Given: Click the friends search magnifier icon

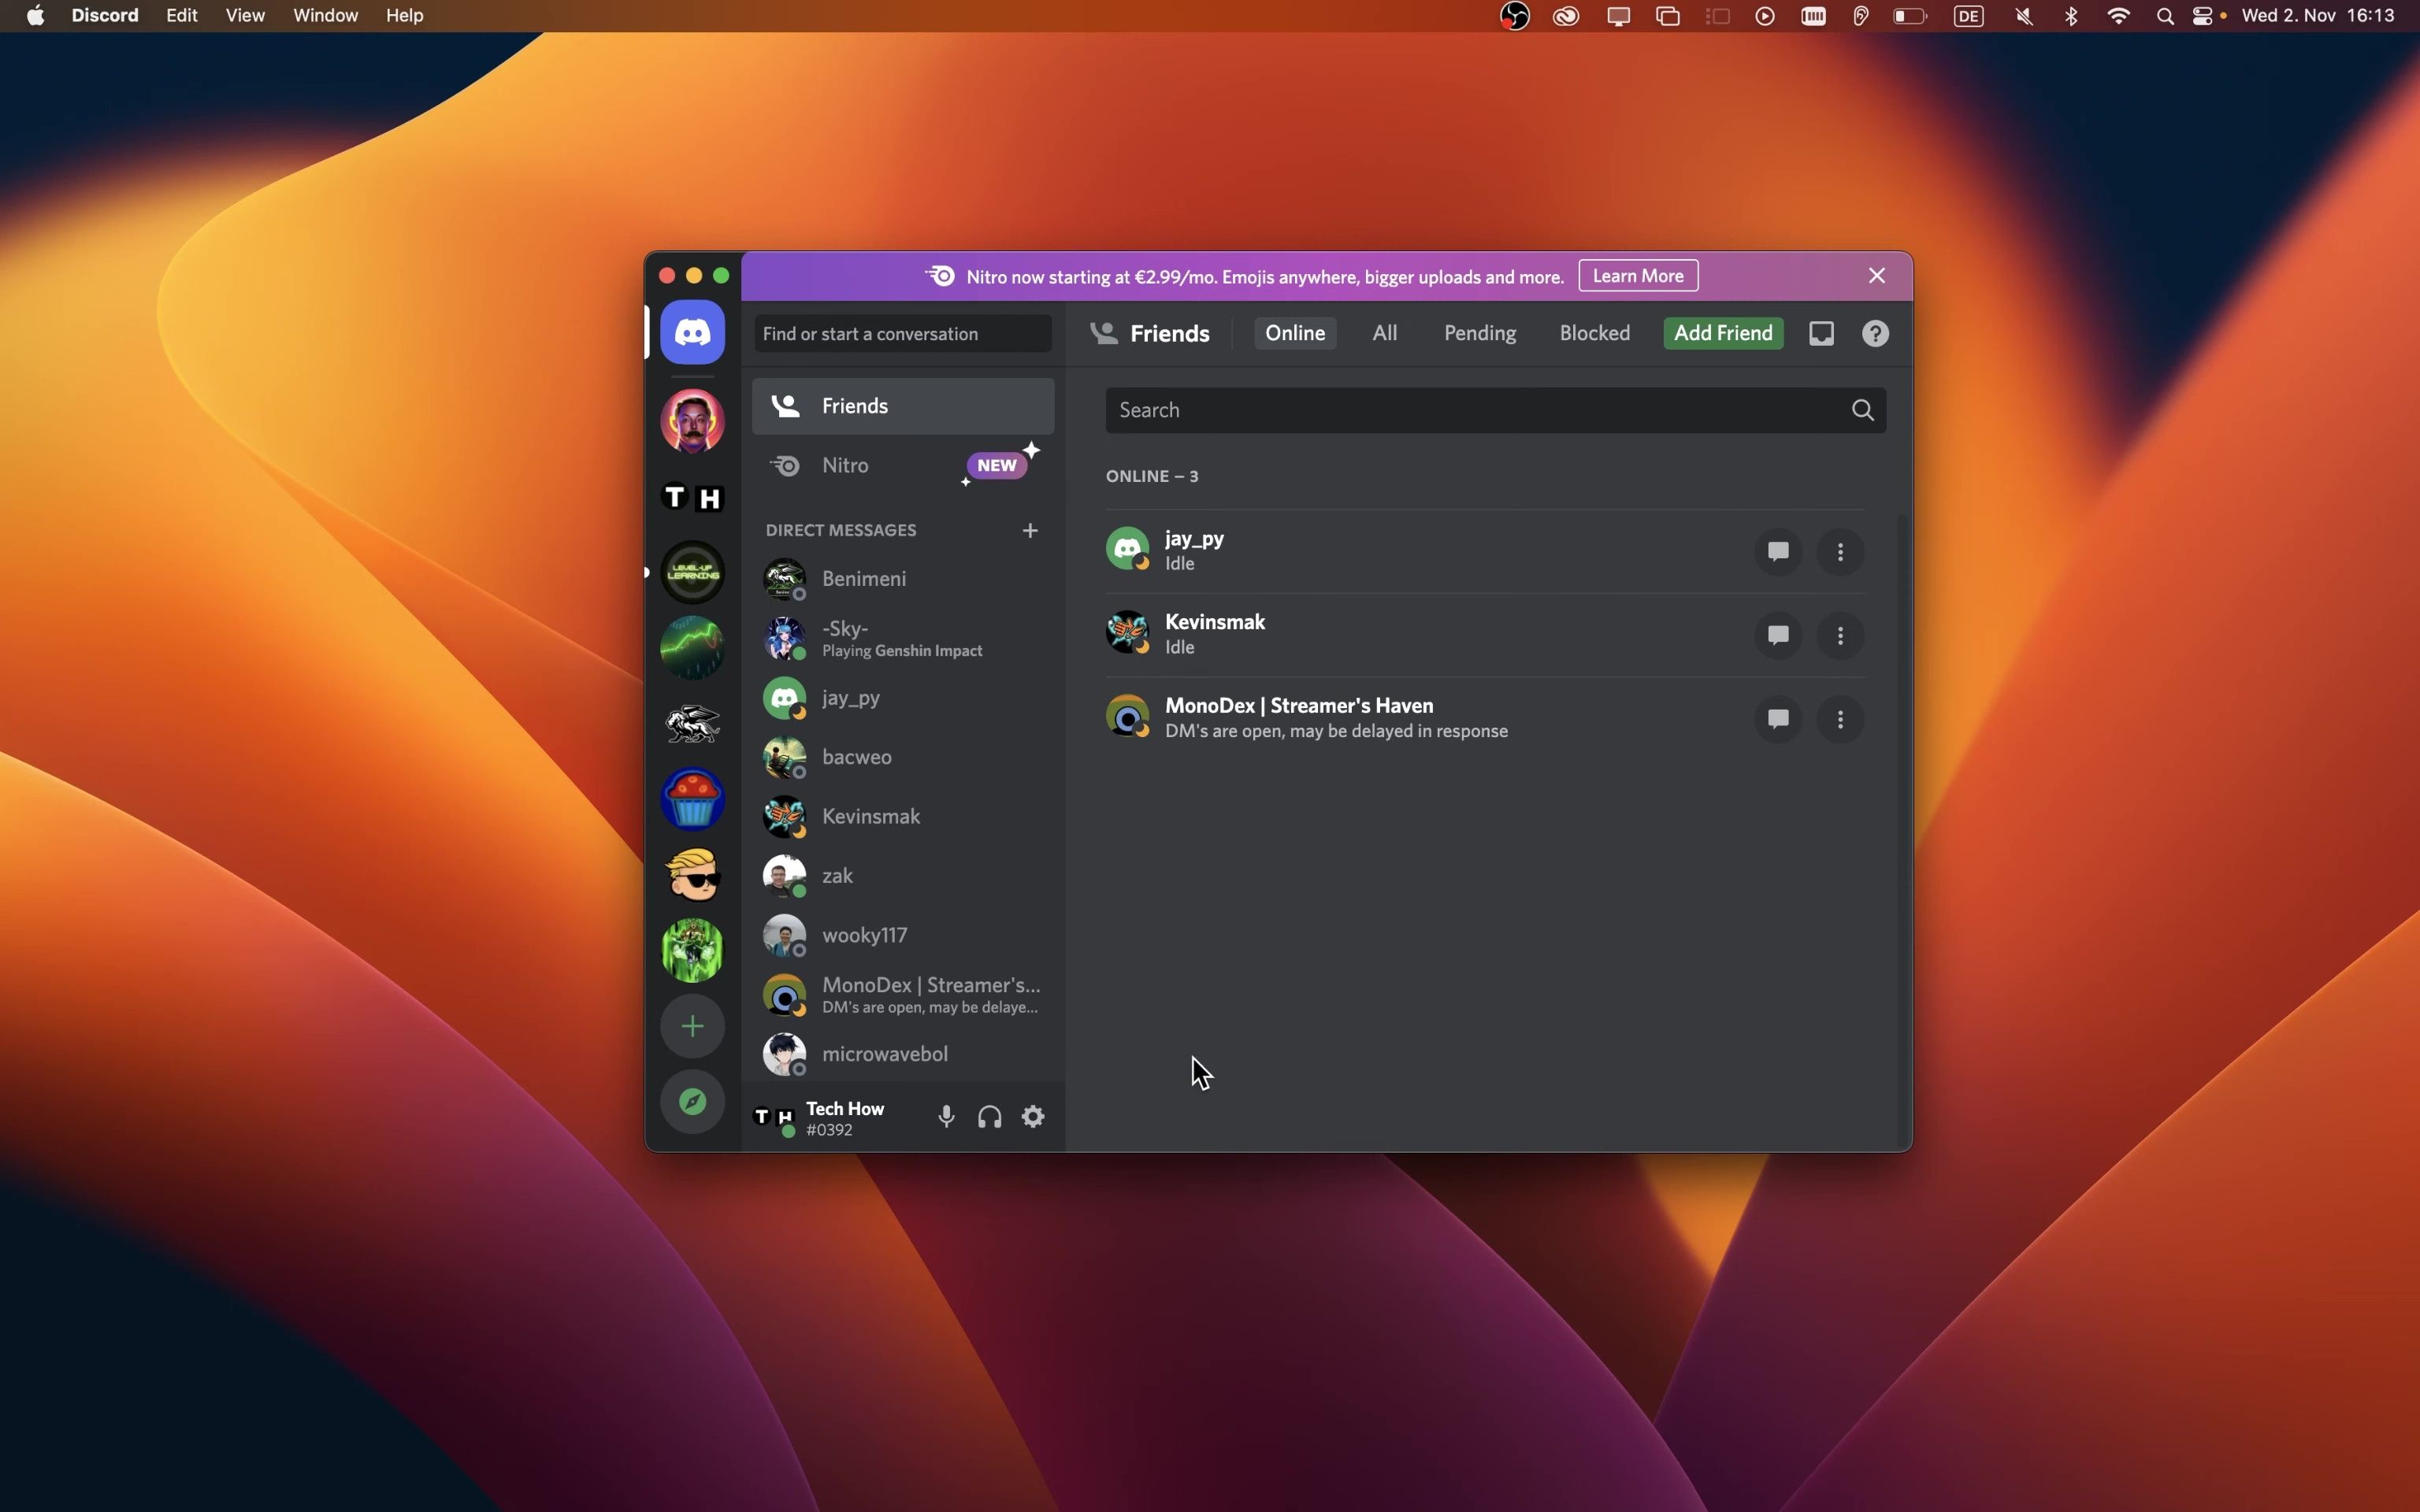Looking at the screenshot, I should [x=1863, y=410].
